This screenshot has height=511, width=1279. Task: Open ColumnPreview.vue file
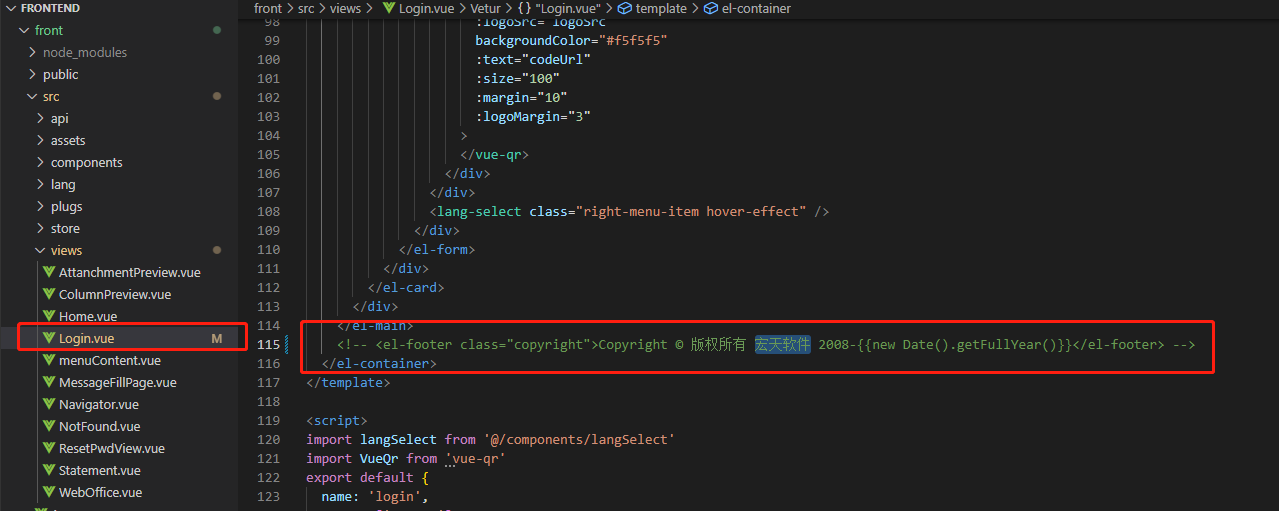(x=115, y=294)
